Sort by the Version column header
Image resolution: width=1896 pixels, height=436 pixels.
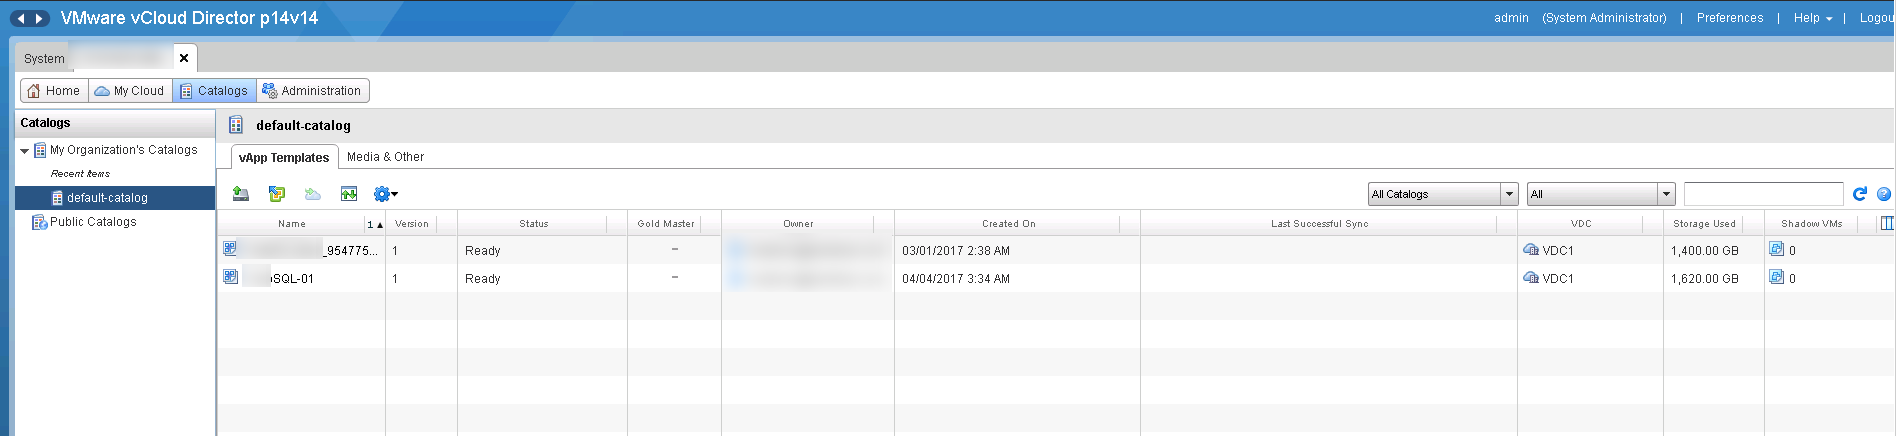[412, 224]
